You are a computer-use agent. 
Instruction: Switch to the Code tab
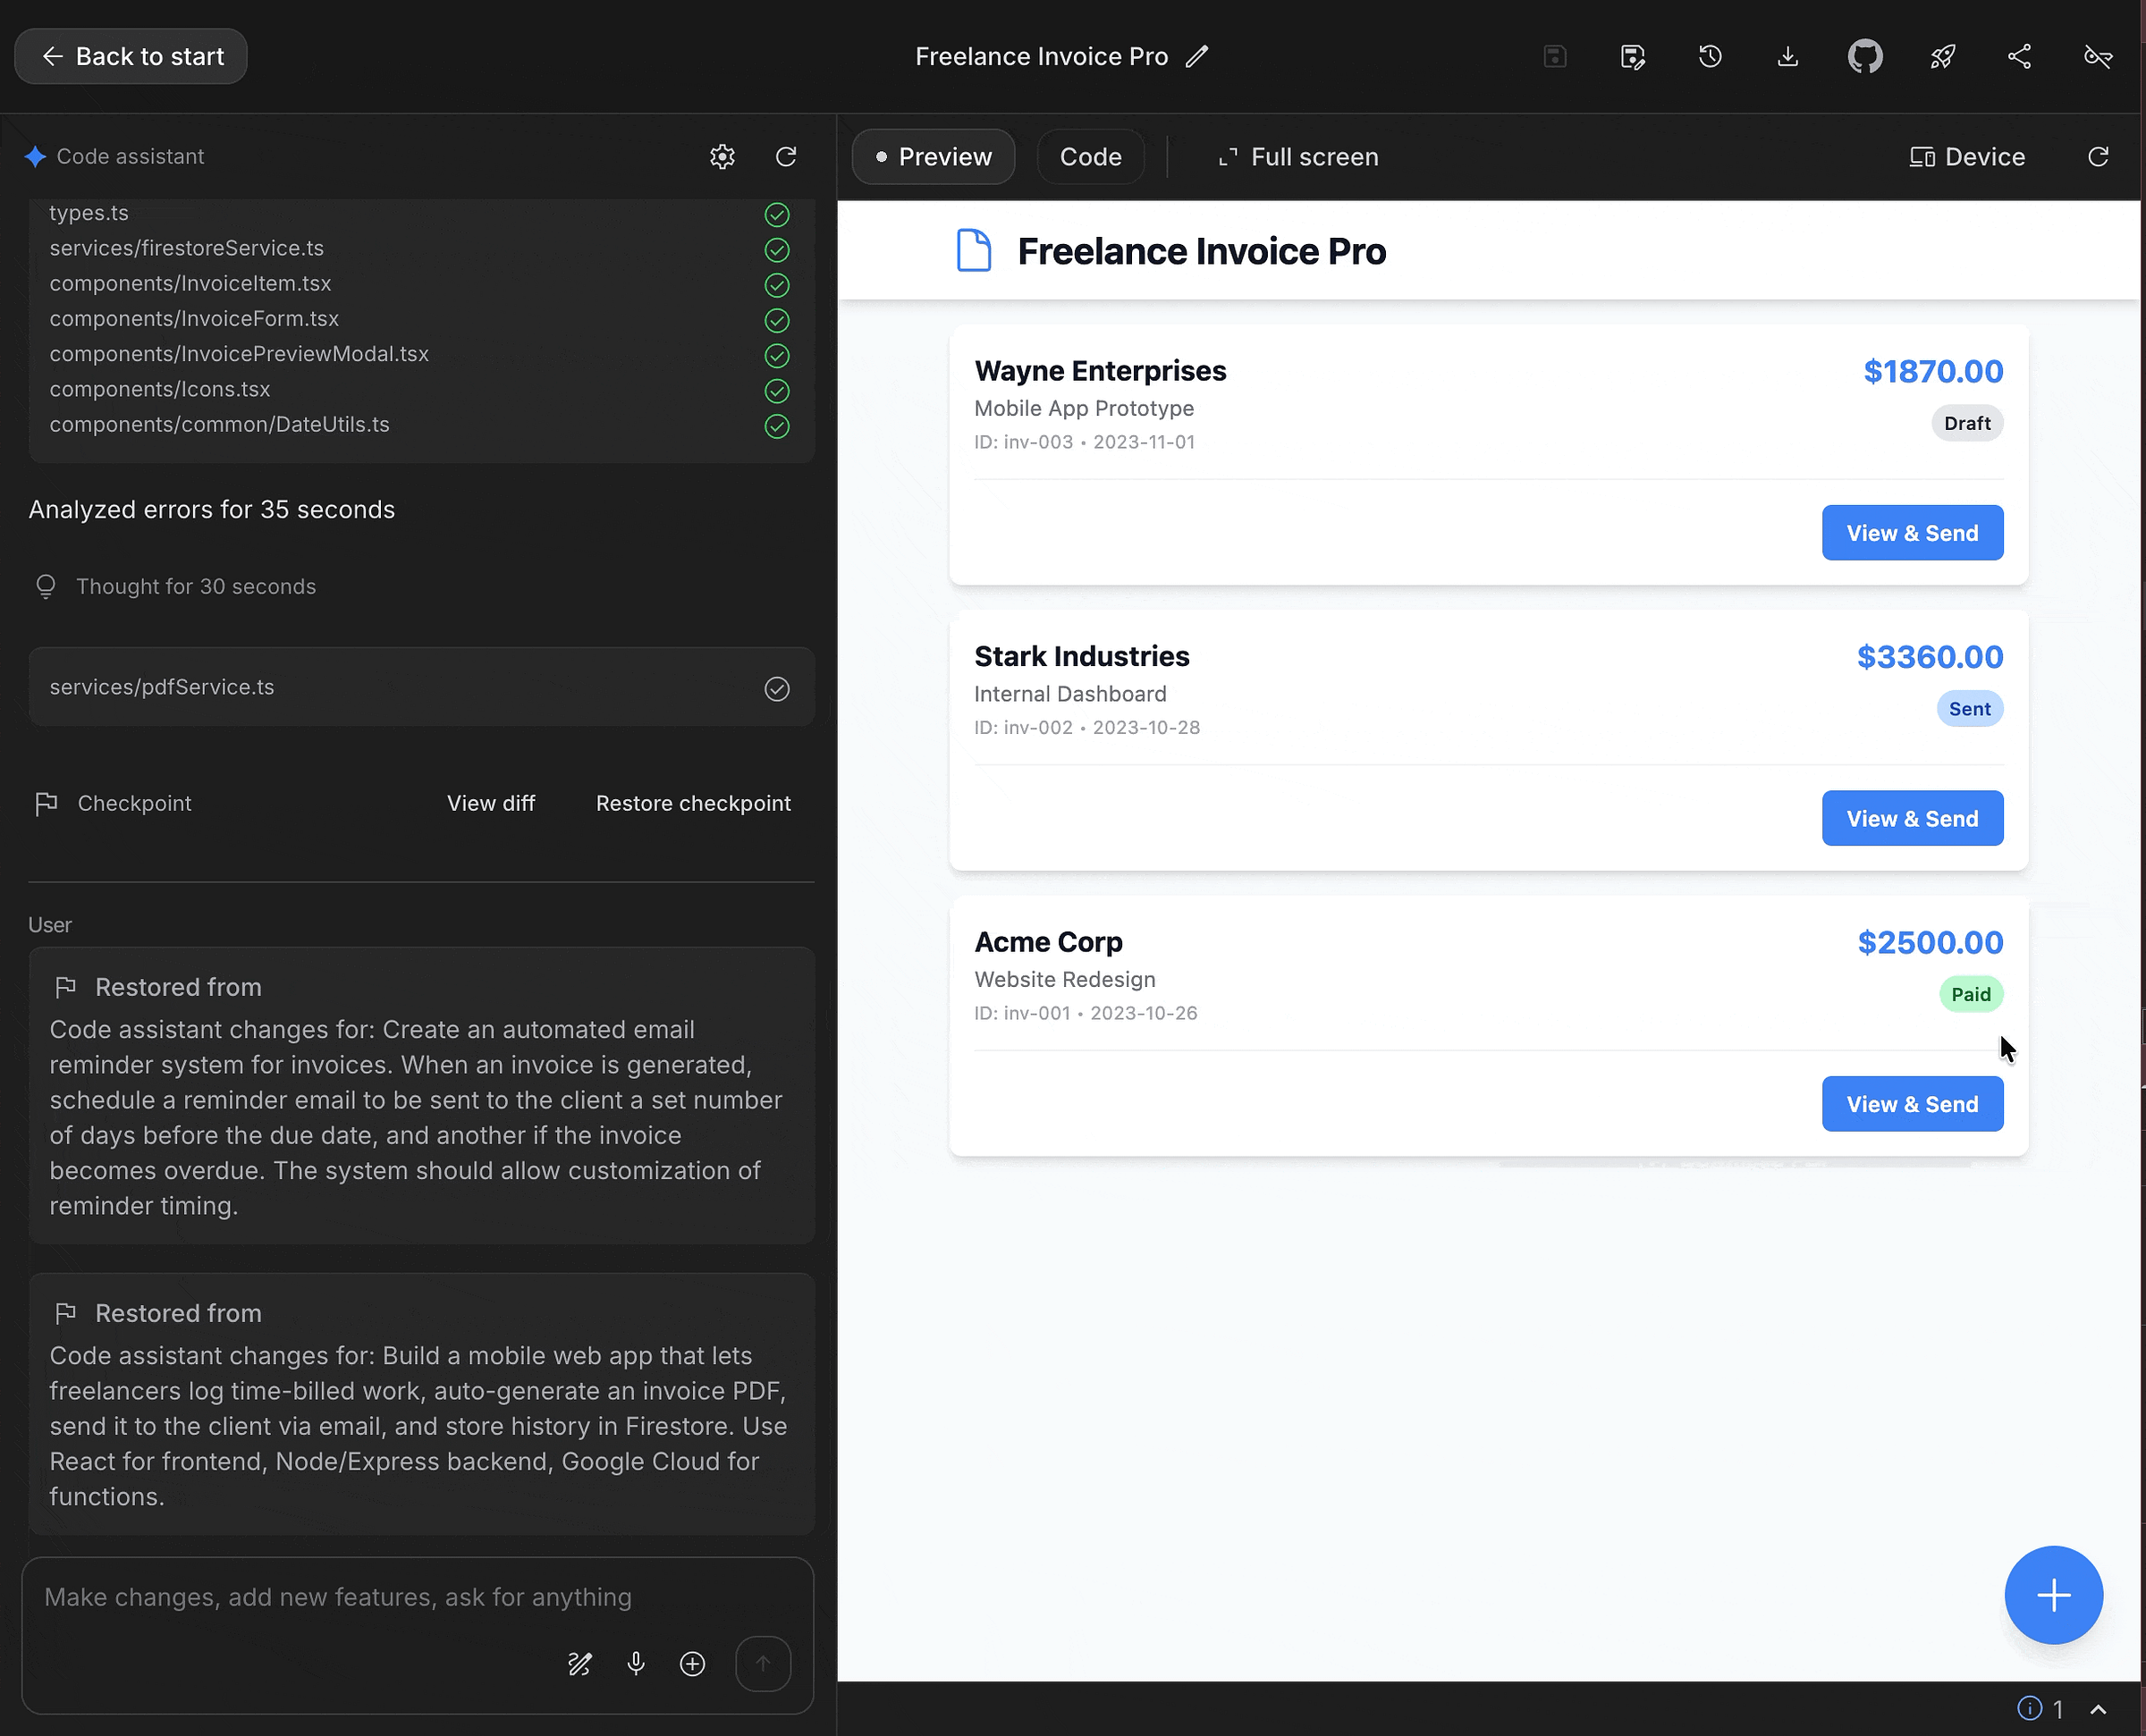pyautogui.click(x=1090, y=156)
